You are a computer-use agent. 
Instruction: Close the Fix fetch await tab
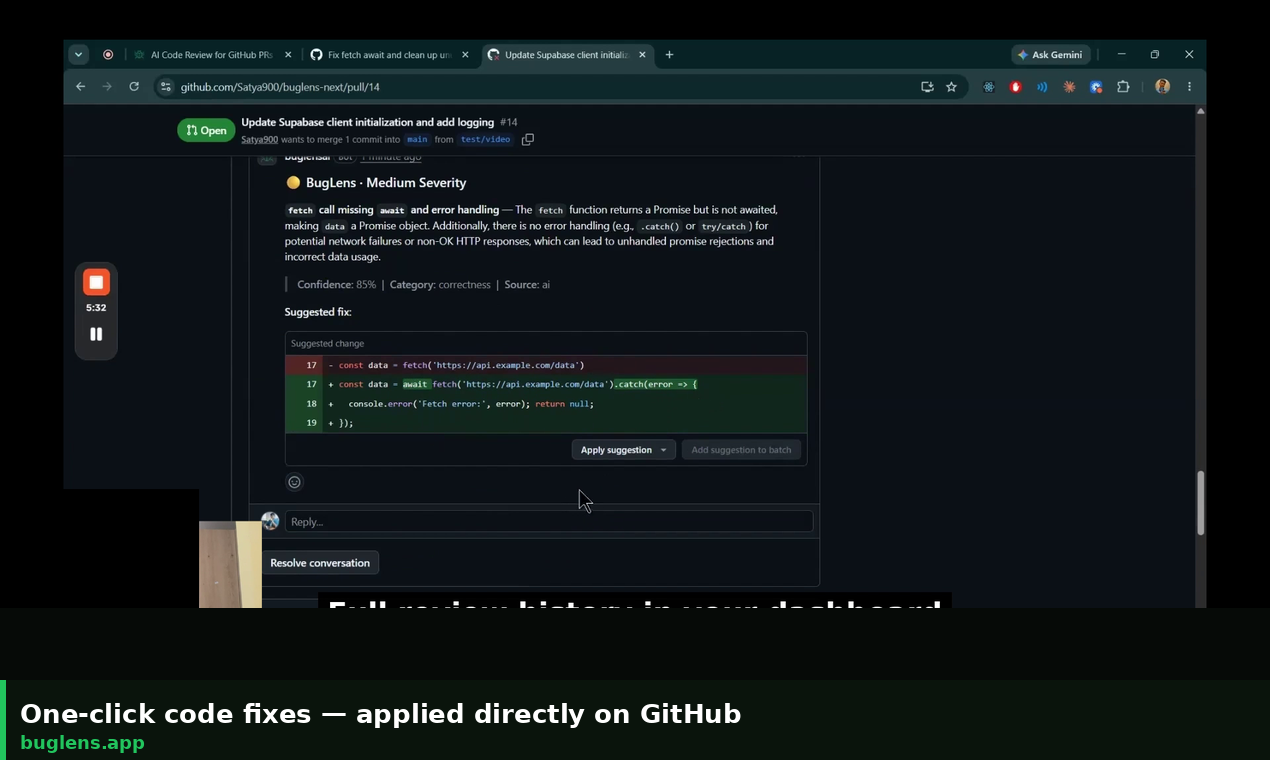point(465,55)
